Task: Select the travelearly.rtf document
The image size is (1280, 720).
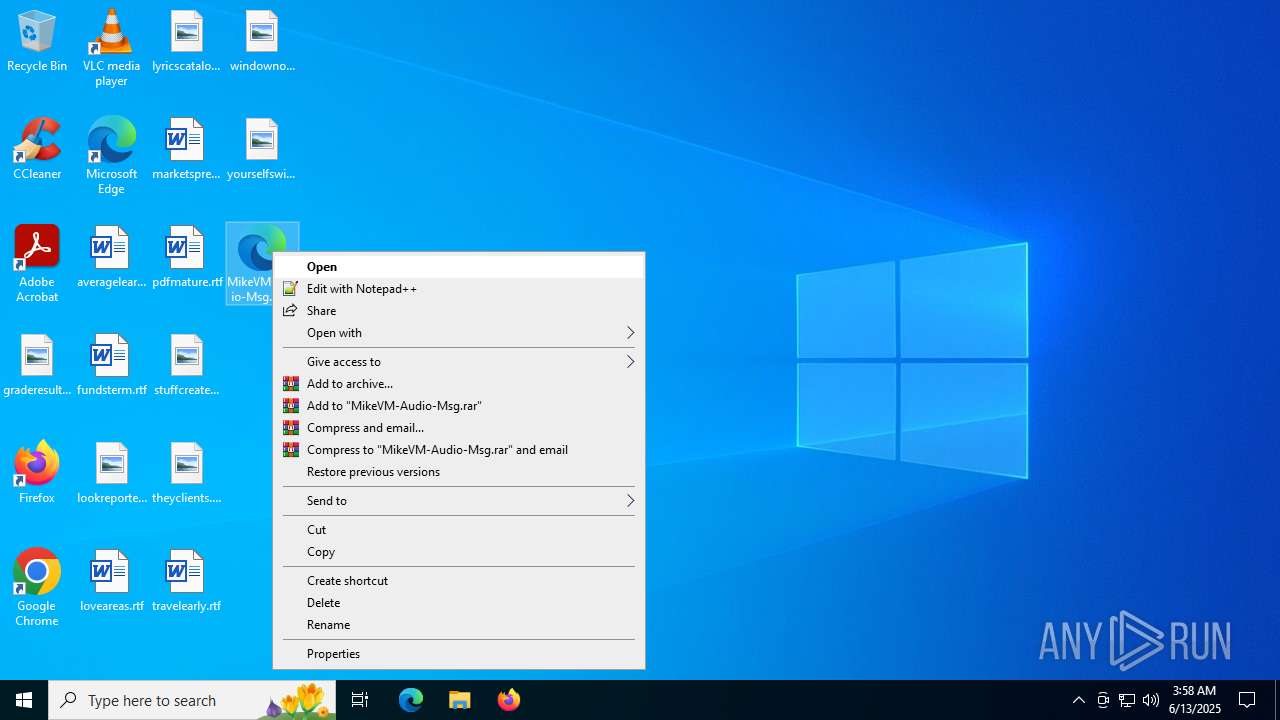Action: pos(186,582)
